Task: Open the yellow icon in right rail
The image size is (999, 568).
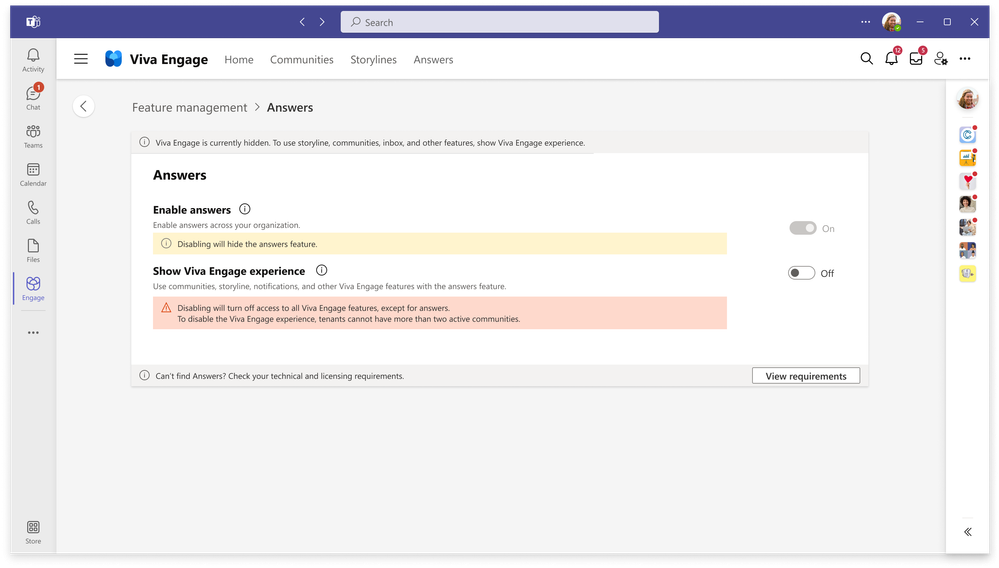Action: pyautogui.click(x=968, y=273)
